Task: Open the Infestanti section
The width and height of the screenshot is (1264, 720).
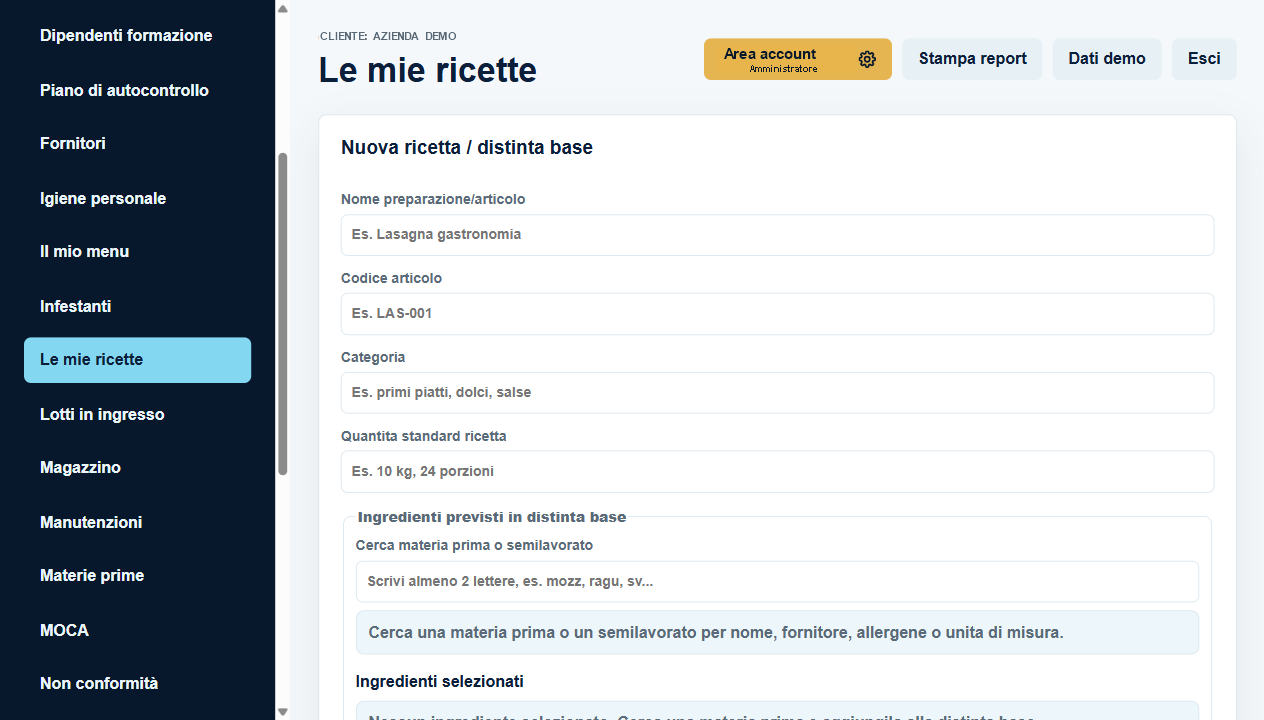Action: point(137,306)
